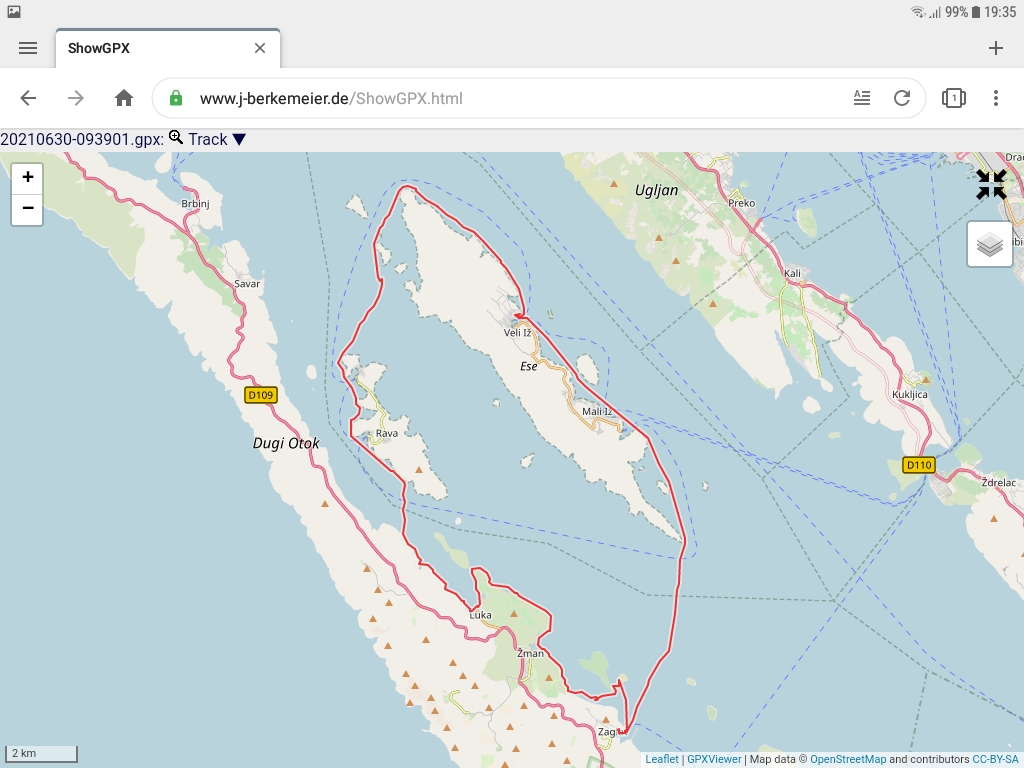1024x768 pixels.
Task: Navigate back with the left arrow
Action: coord(28,98)
